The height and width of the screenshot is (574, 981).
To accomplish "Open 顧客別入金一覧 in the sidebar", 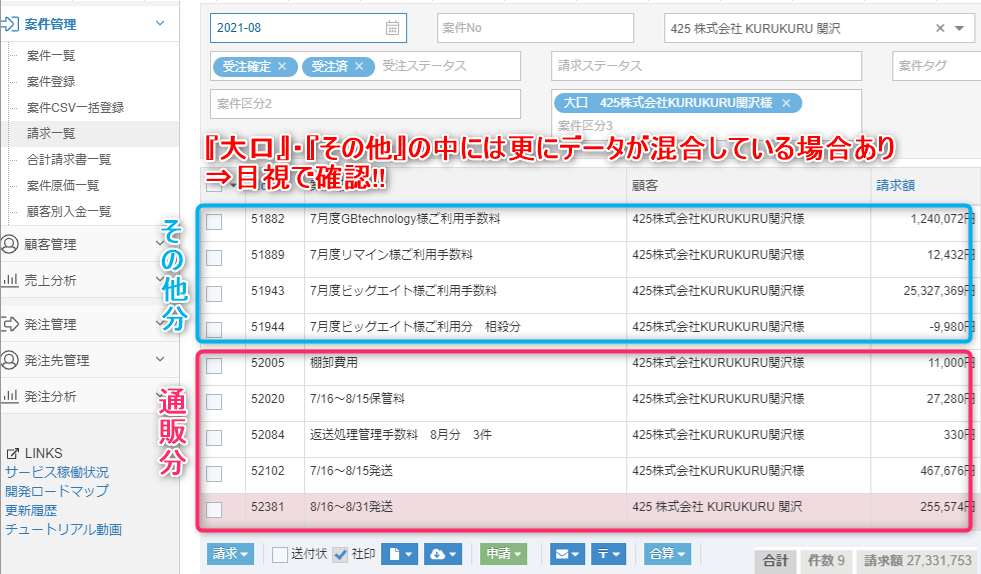I will pyautogui.click(x=69, y=212).
